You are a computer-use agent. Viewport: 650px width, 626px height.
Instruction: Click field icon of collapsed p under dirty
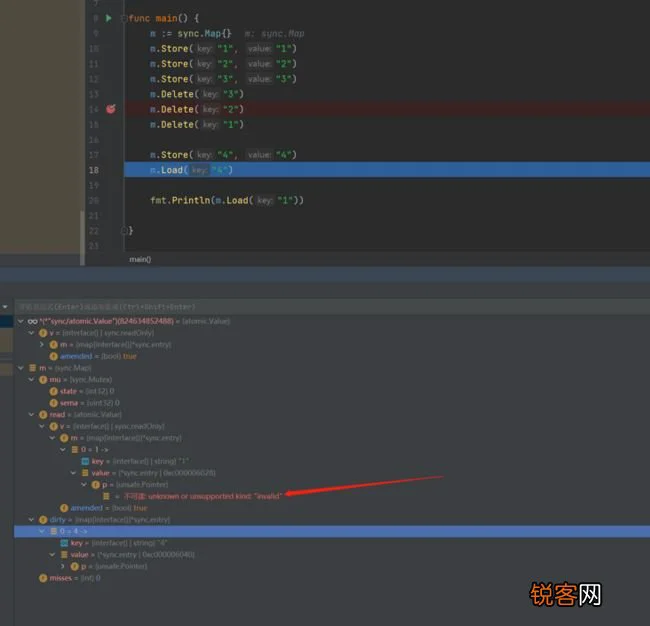click(x=75, y=566)
